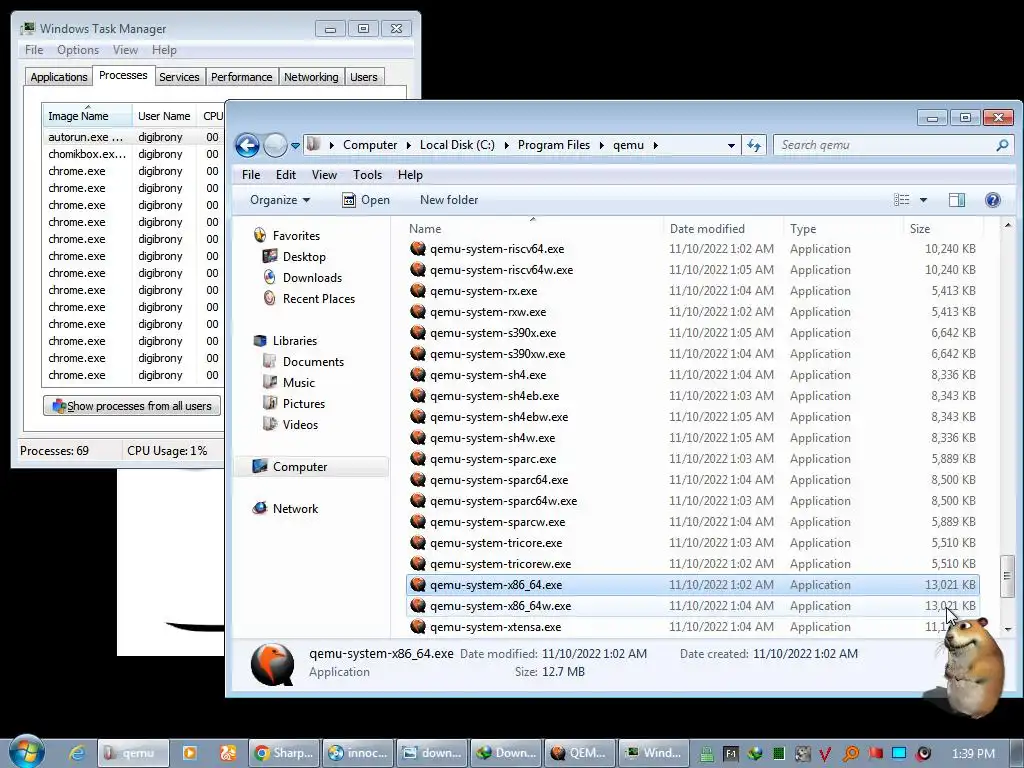Expand the Computer breadcrumb arrow

click(x=409, y=145)
